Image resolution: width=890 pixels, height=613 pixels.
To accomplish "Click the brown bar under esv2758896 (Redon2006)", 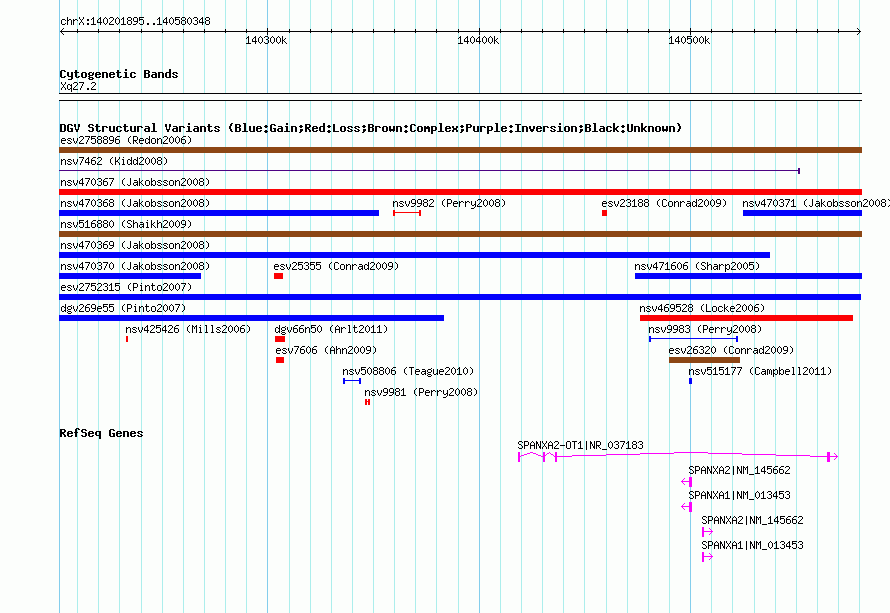I will tap(460, 150).
